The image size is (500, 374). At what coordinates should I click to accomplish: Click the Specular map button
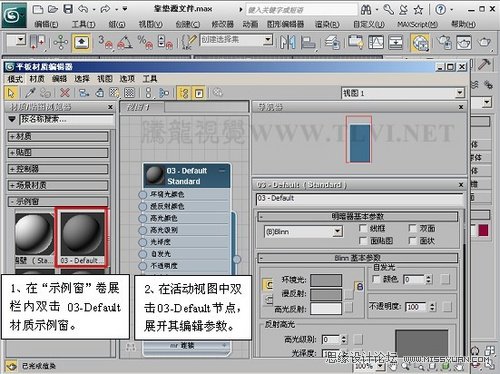349,308
